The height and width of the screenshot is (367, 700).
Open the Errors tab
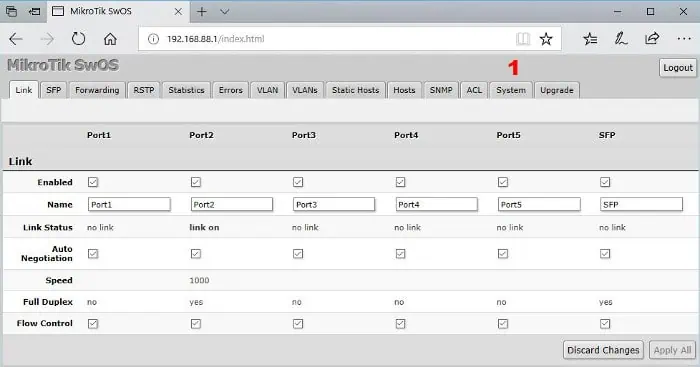click(x=230, y=90)
